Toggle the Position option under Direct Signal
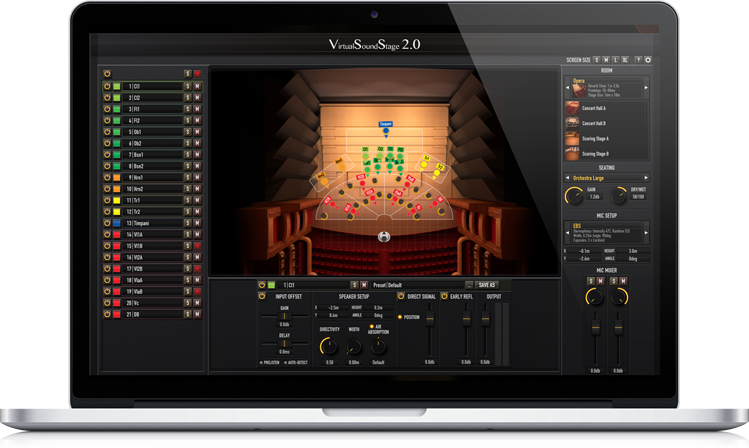The width and height of the screenshot is (749, 448). coord(400,317)
